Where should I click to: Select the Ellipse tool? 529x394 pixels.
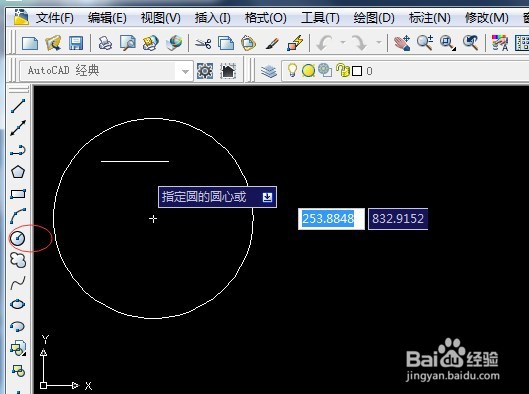pos(18,305)
